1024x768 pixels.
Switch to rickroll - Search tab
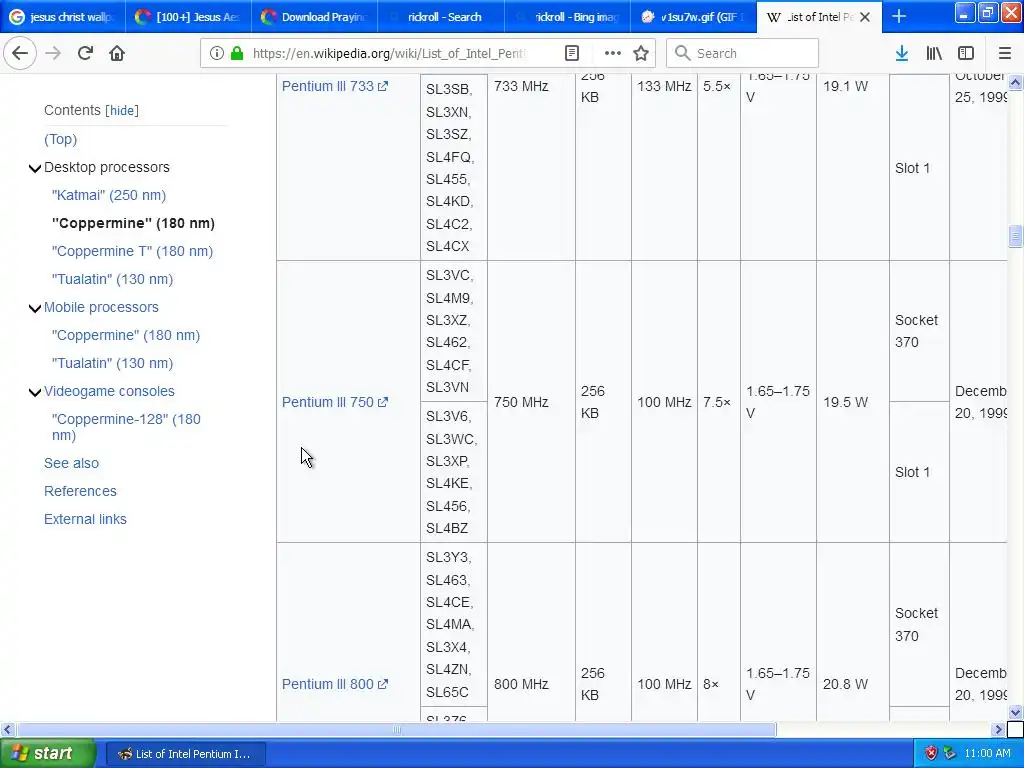tap(441, 17)
